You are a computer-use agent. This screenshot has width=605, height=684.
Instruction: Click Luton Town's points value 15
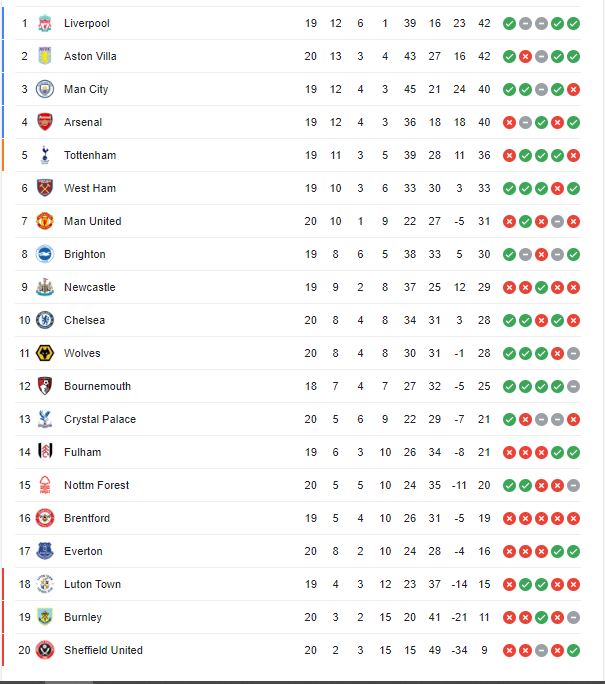pyautogui.click(x=484, y=584)
